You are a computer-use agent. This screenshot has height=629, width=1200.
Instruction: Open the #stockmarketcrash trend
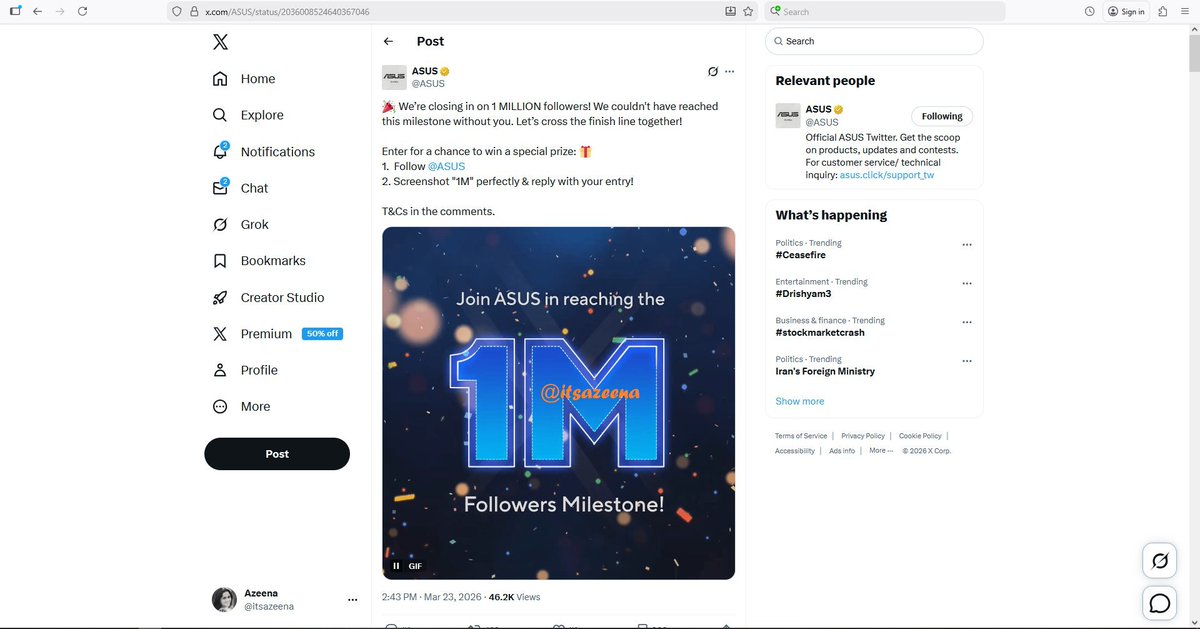point(820,333)
